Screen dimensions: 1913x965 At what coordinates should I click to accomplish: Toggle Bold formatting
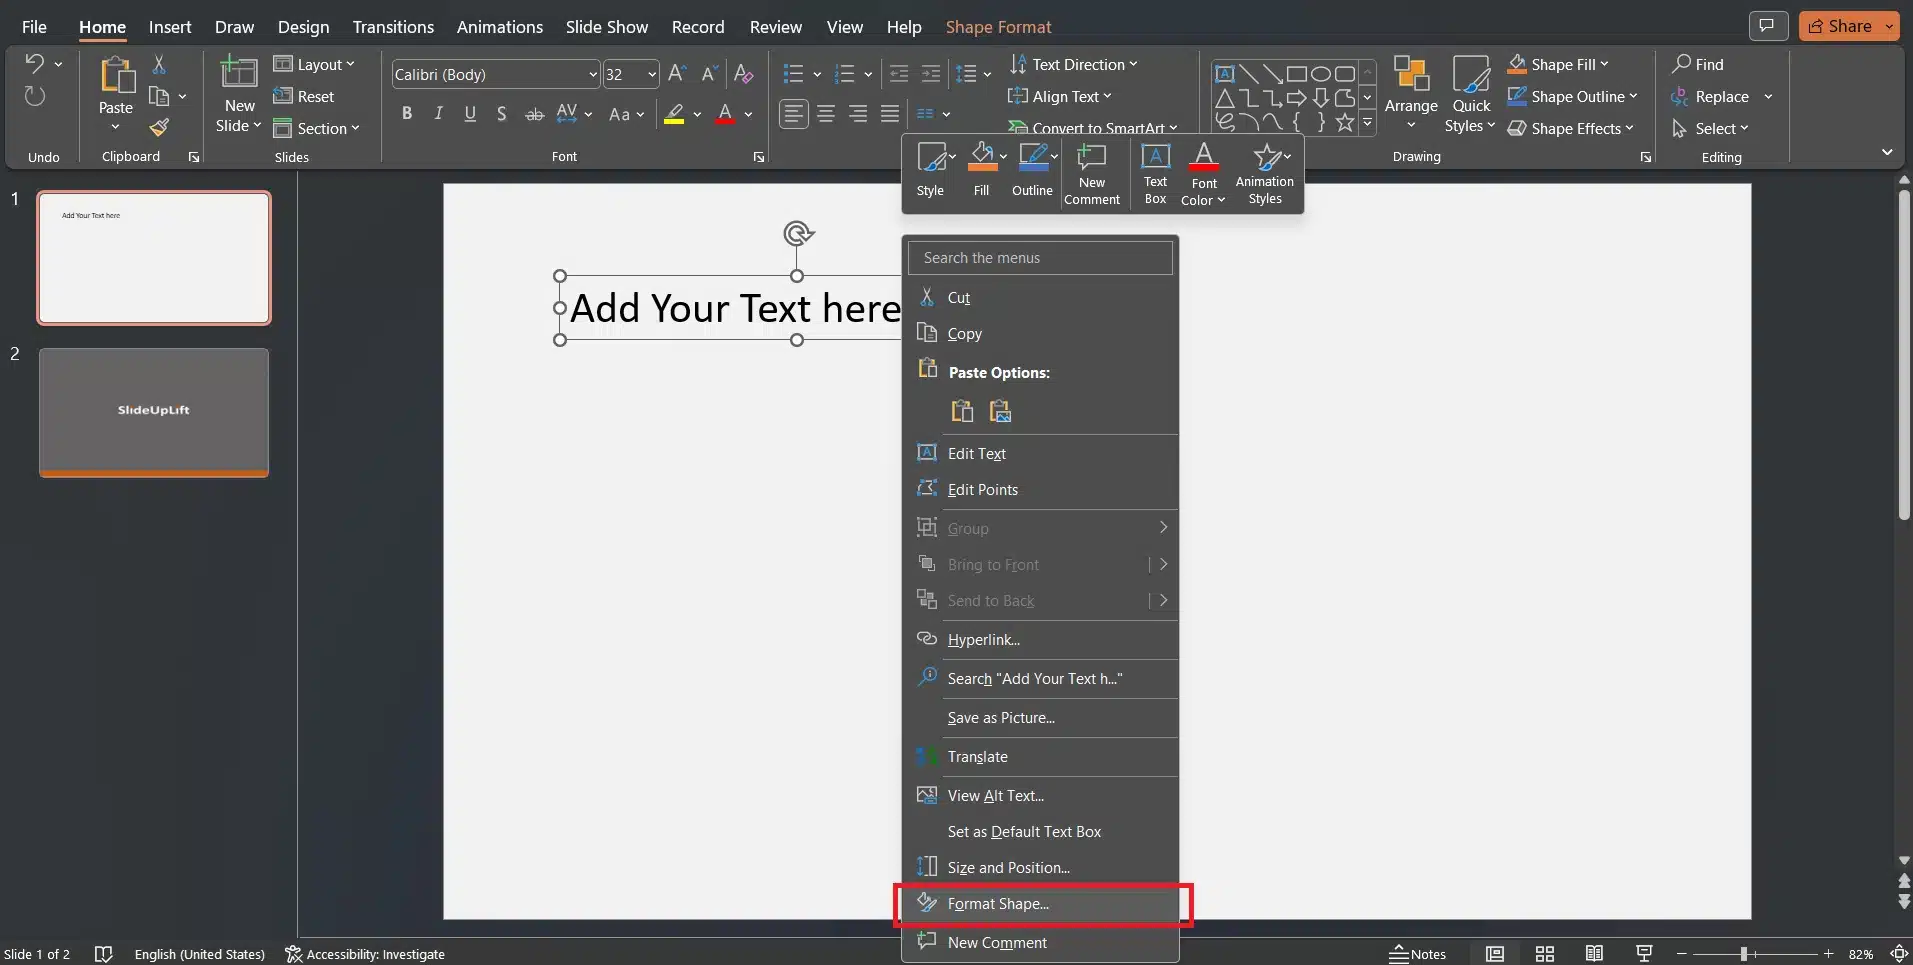pos(407,114)
